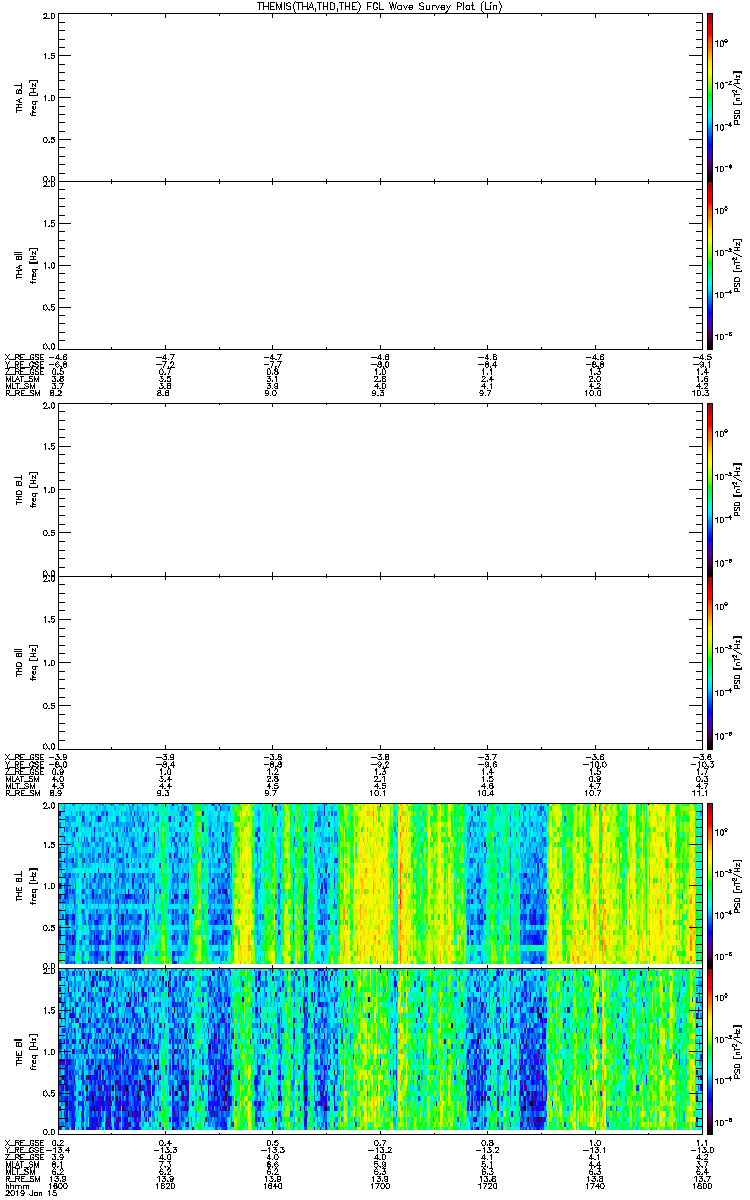Click the empty THA B-perpendicular spectrogram panel
This screenshot has height=1200, width=750.
tap(379, 96)
